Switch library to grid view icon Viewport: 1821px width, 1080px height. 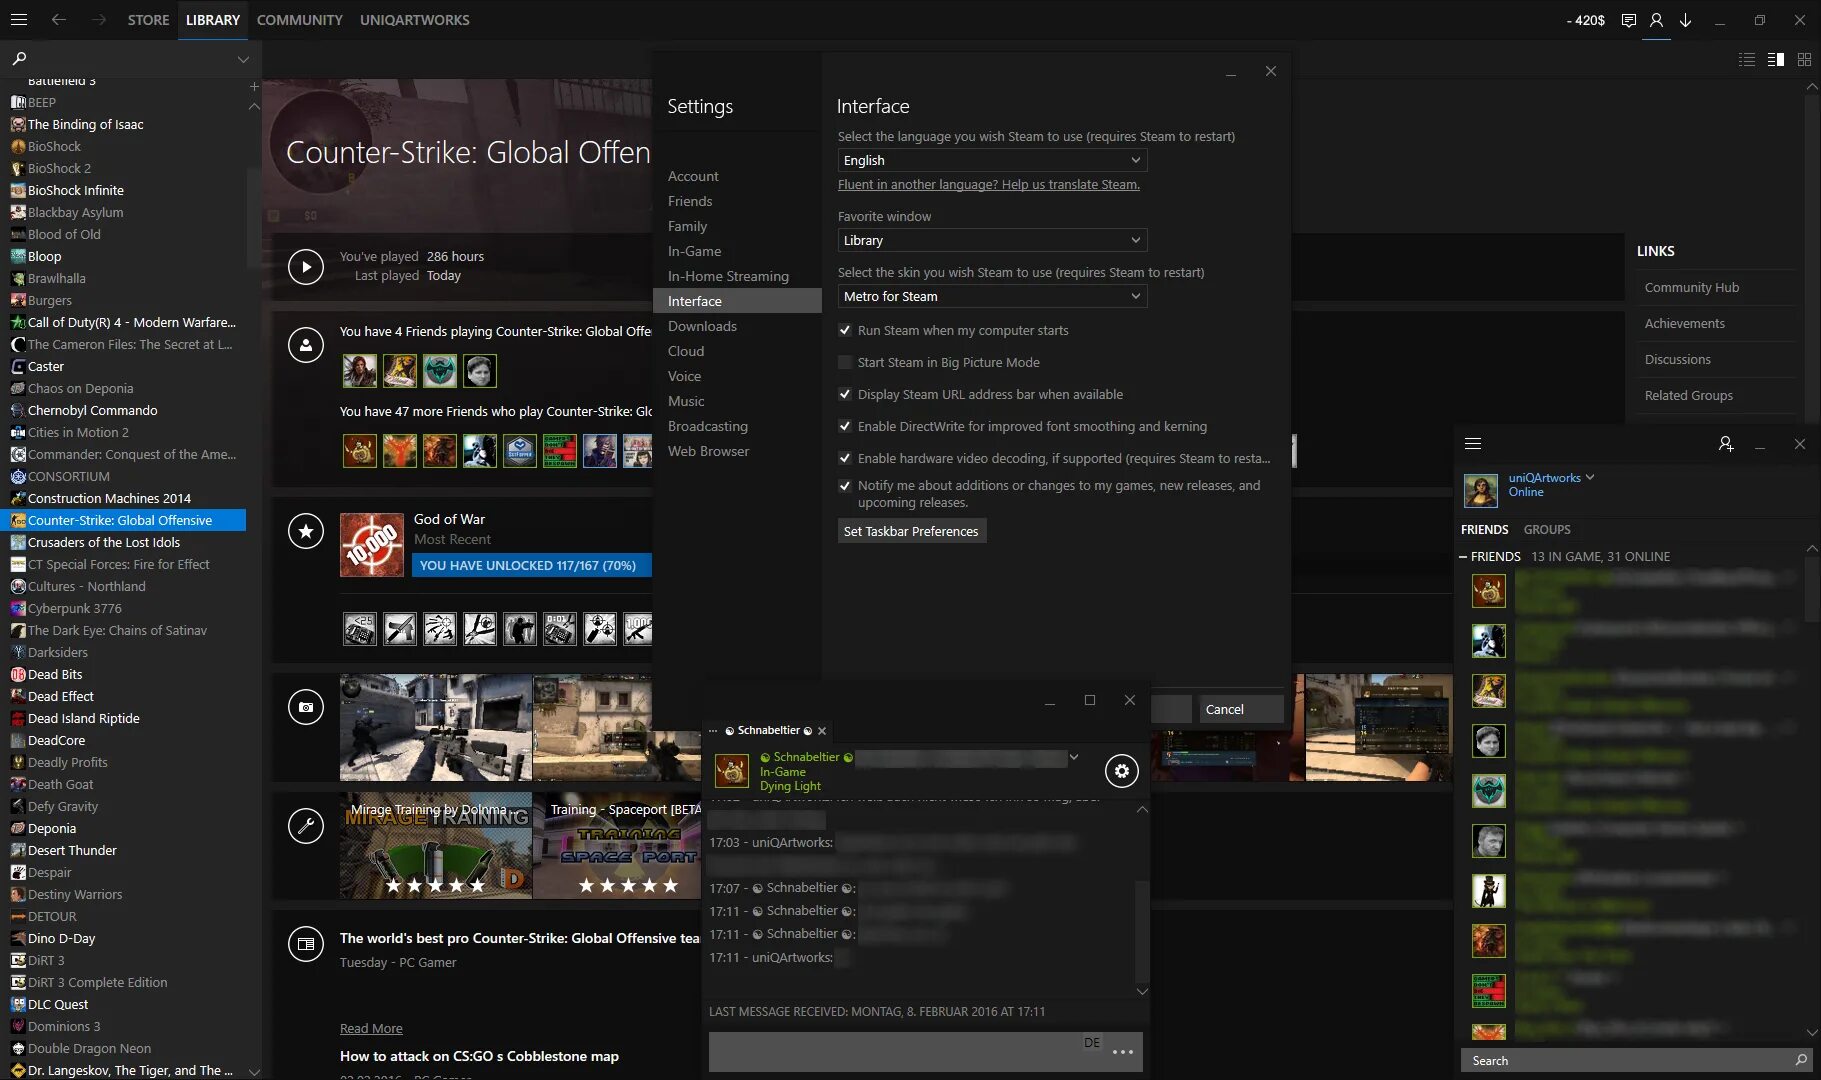click(1804, 59)
